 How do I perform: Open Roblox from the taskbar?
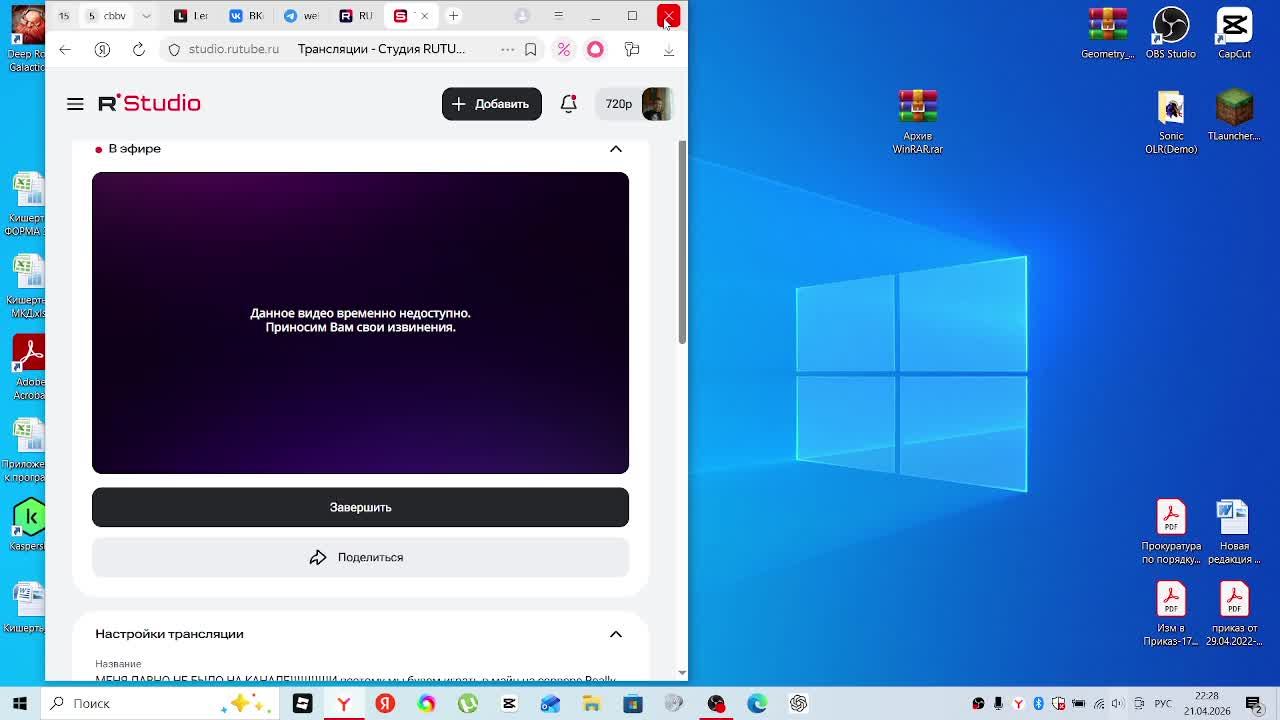302,703
